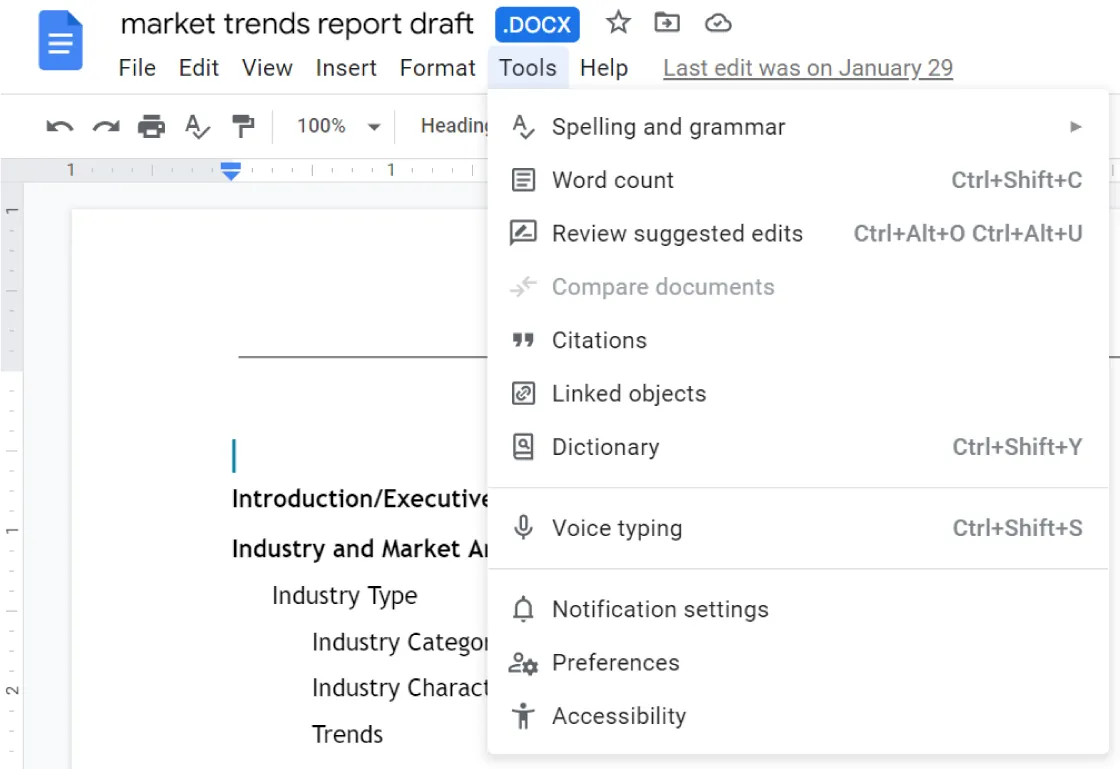Open the Help menu
The image size is (1120, 769).
(x=605, y=68)
